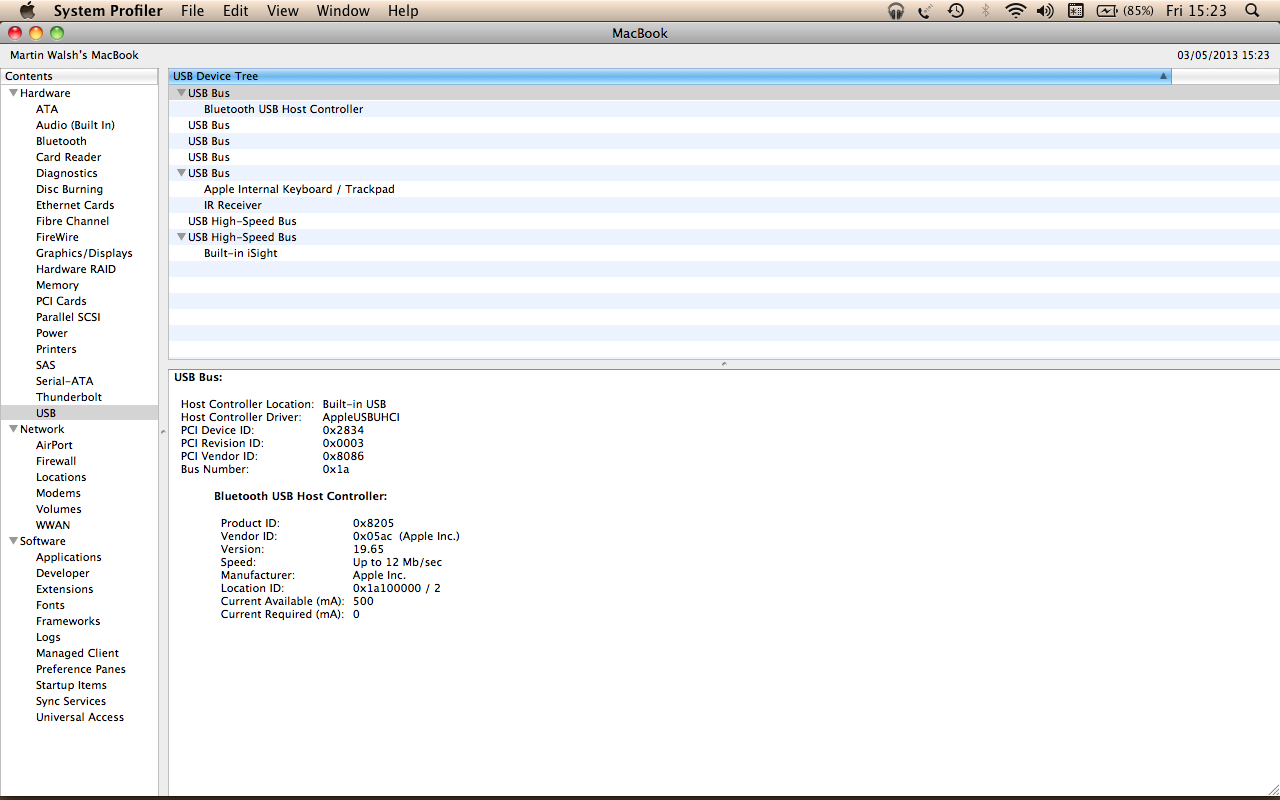Select the USB sidebar entry

pyautogui.click(x=79, y=413)
